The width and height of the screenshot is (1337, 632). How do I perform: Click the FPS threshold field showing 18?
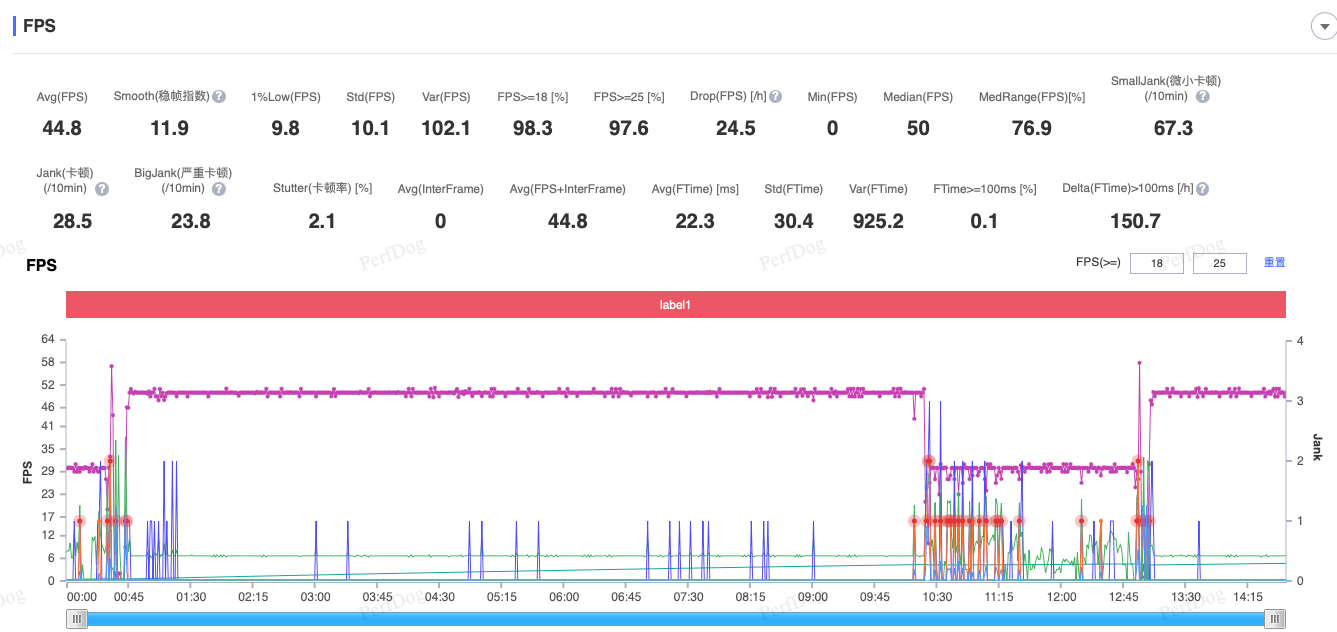[1157, 263]
